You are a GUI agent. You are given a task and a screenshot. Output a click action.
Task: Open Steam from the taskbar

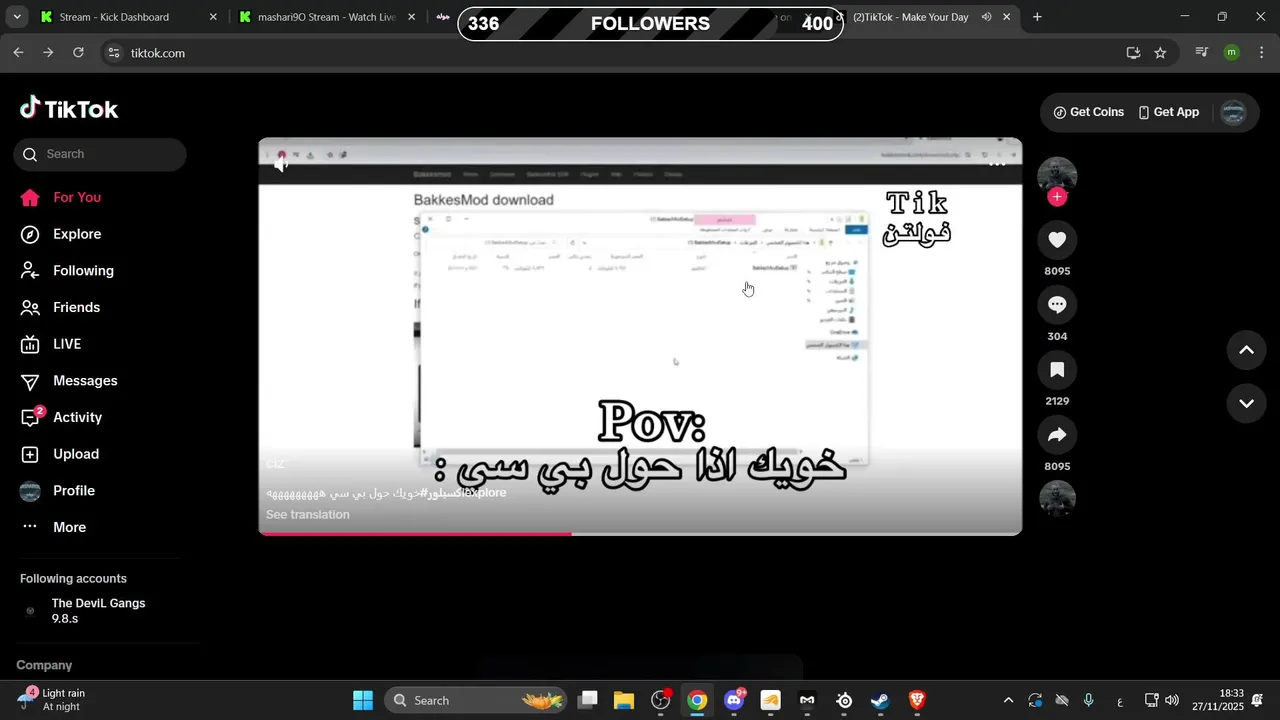tap(880, 700)
